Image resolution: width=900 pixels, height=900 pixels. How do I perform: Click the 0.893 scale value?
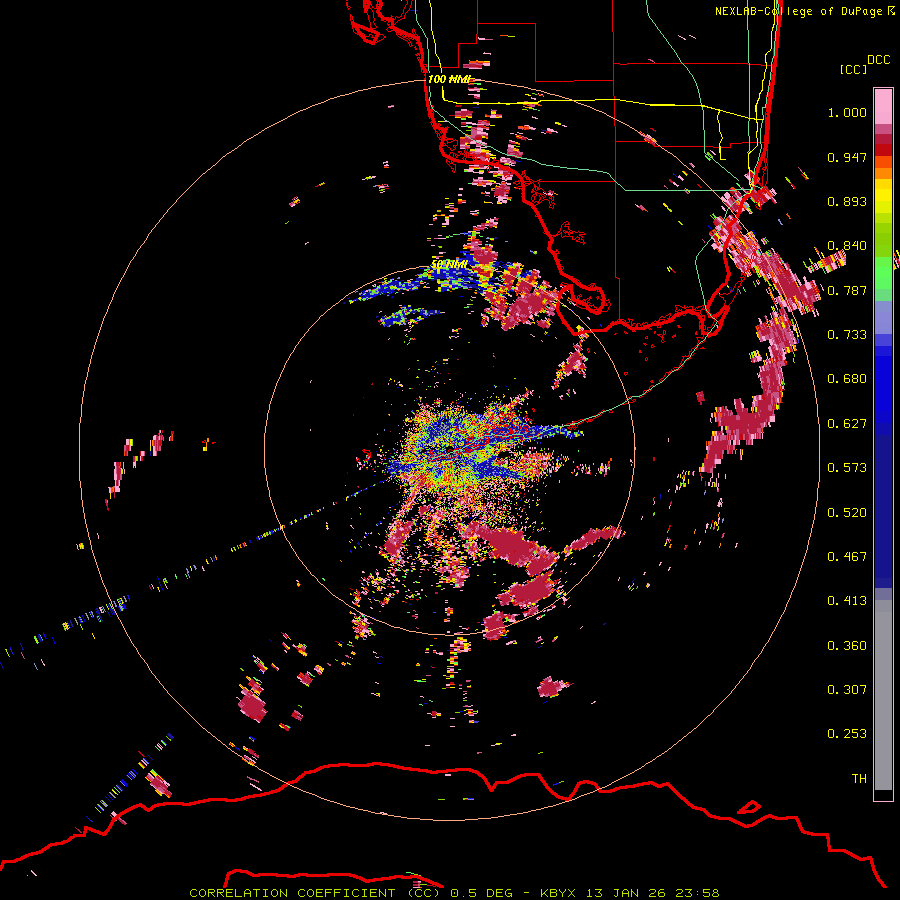tap(847, 201)
